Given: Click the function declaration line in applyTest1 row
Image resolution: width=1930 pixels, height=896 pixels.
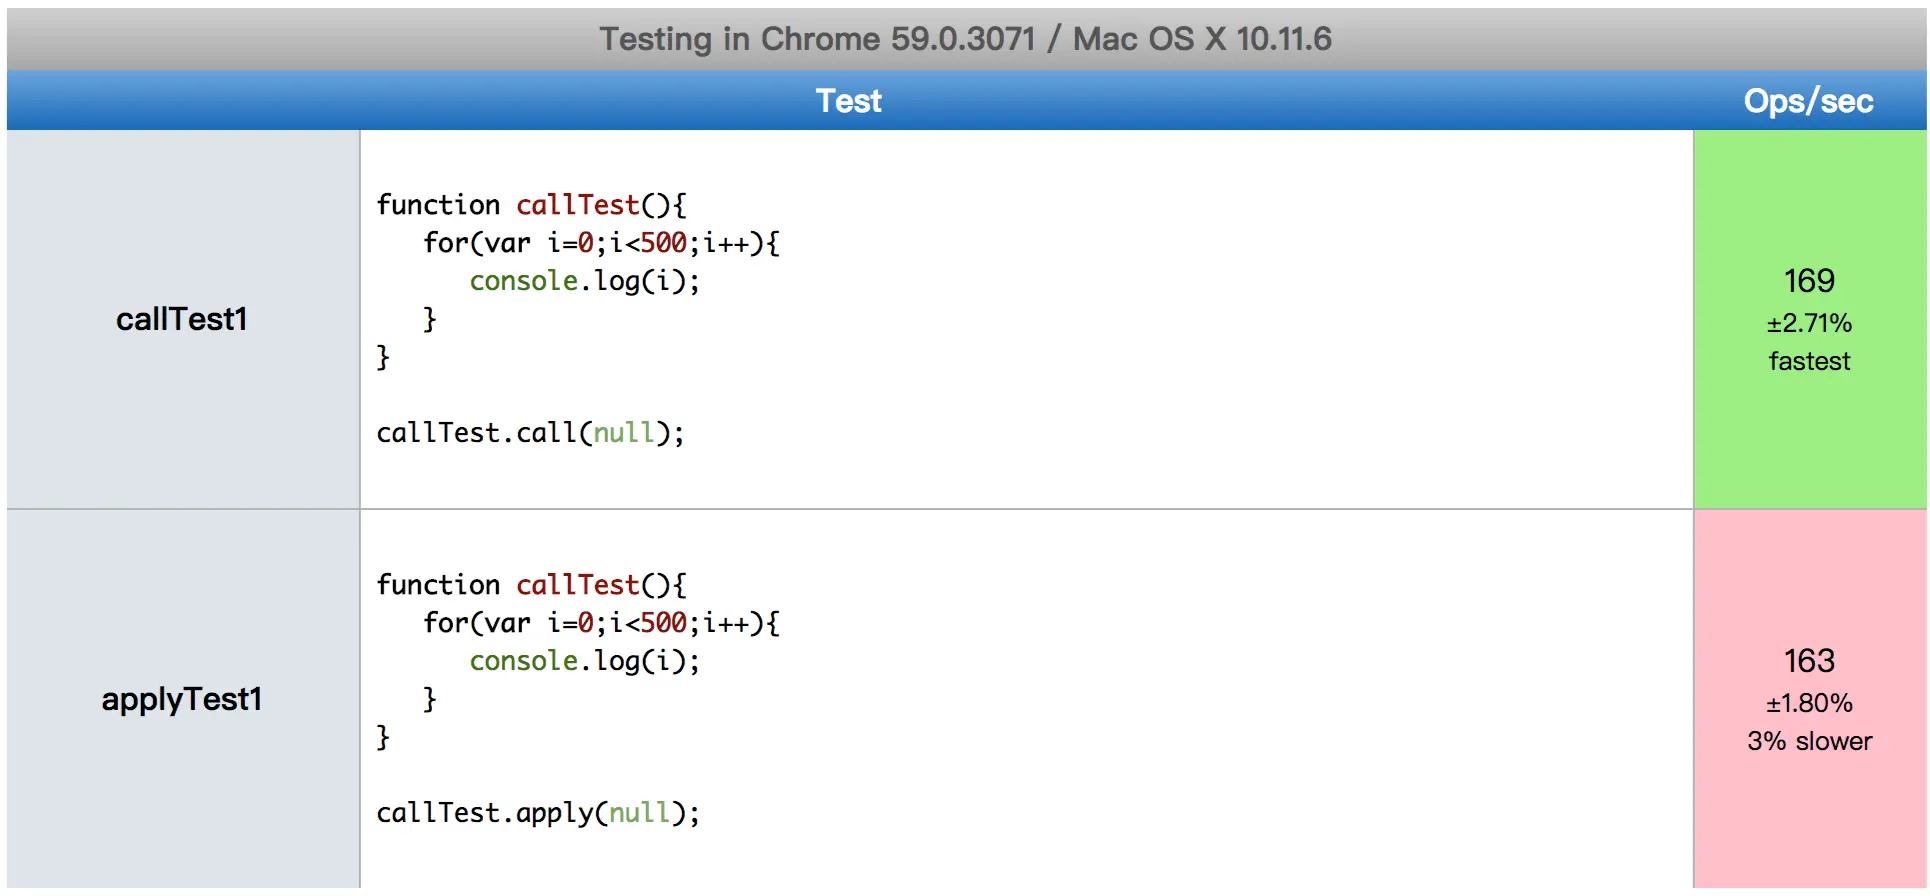Looking at the screenshot, I should (x=531, y=585).
